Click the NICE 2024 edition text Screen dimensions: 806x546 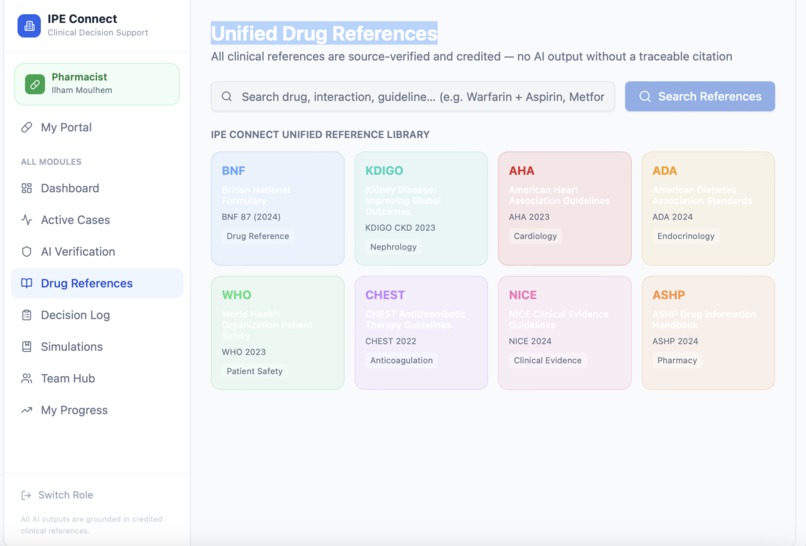tap(530, 341)
